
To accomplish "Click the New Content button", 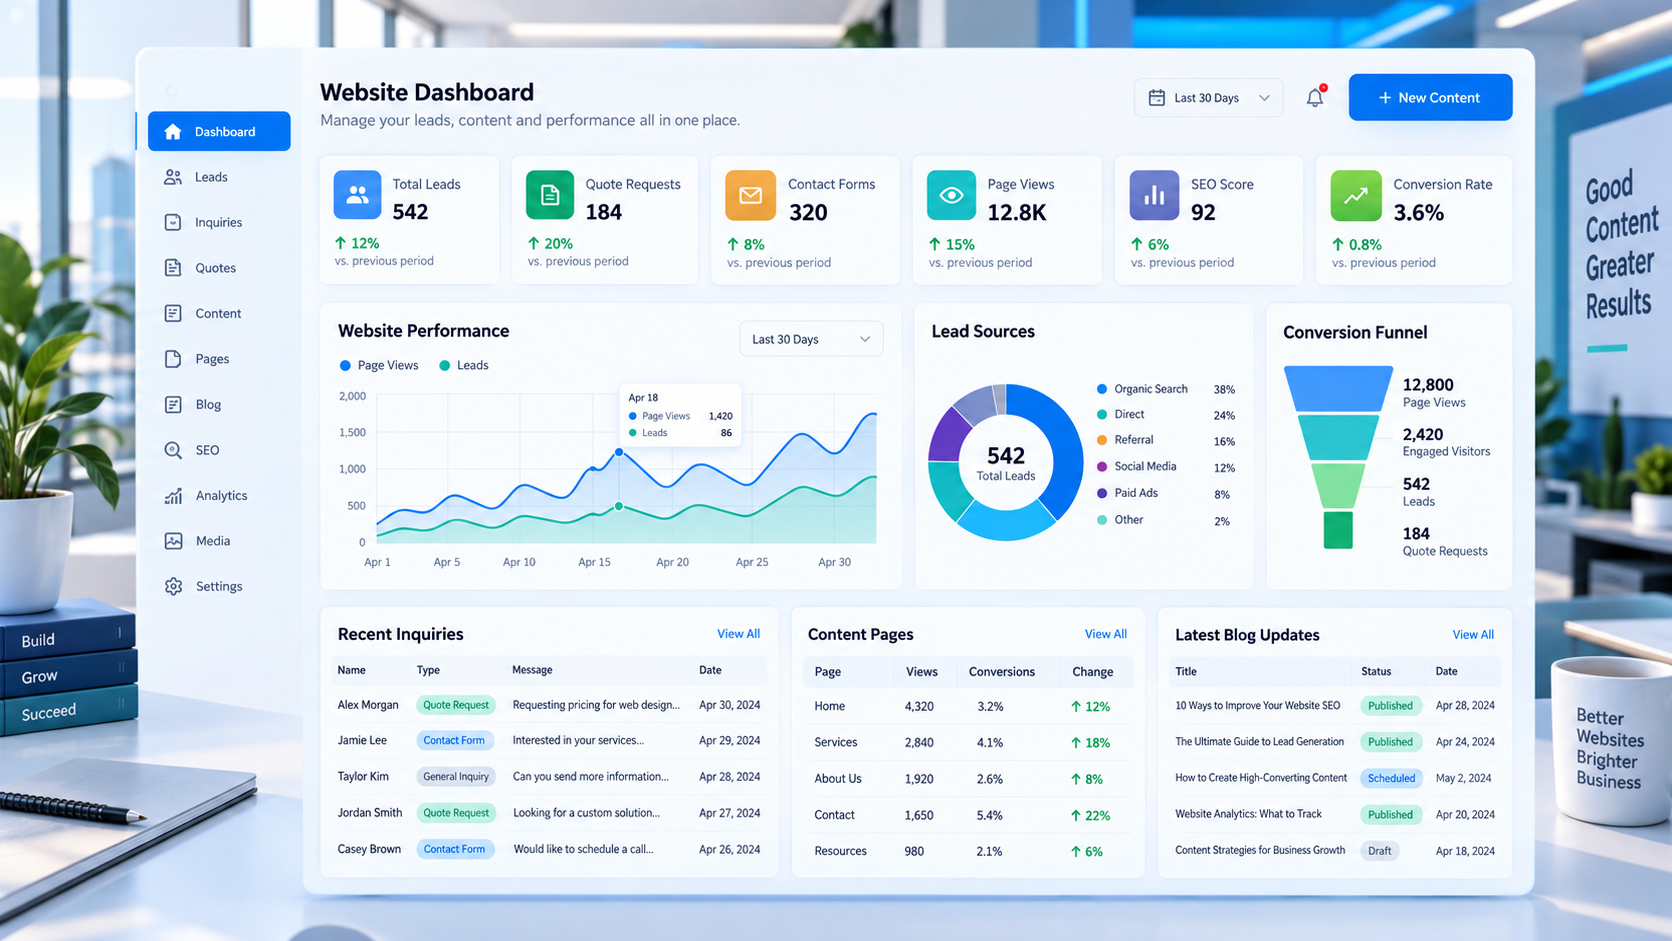I will 1430,97.
